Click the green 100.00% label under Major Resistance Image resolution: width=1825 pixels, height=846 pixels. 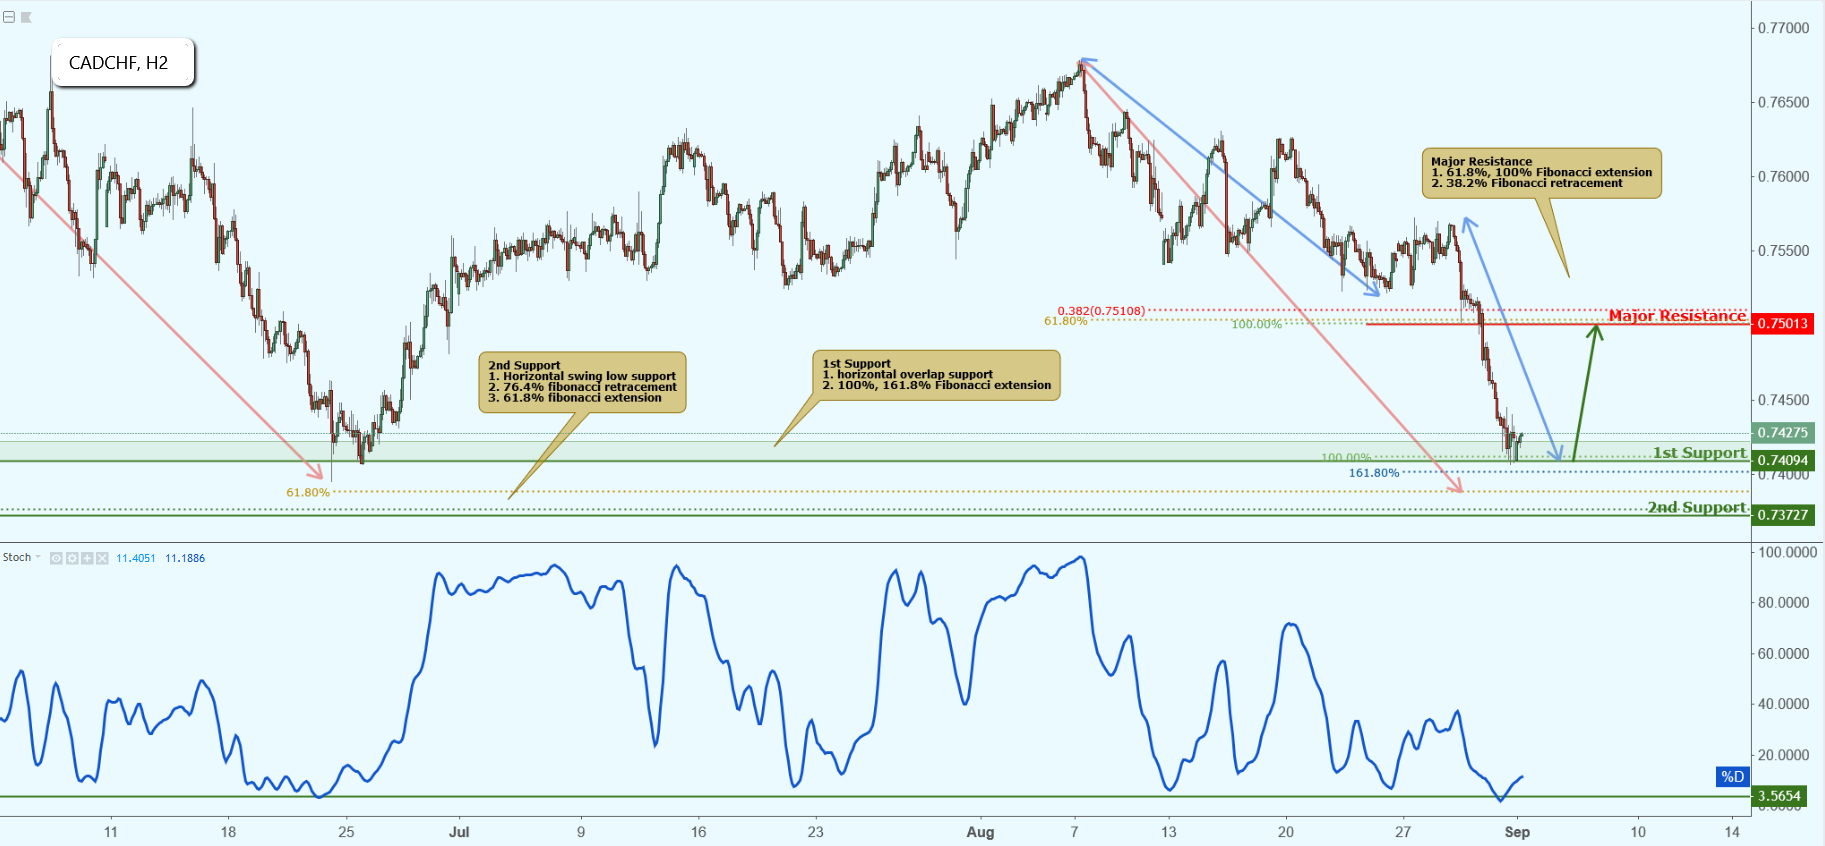1256,324
